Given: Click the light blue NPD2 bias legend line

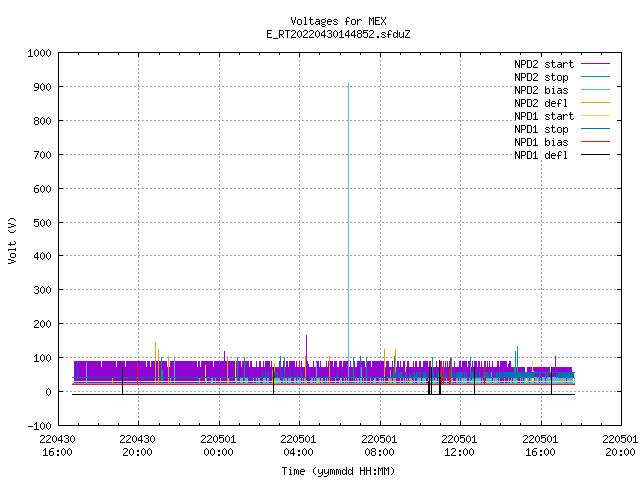Looking at the screenshot, I should [595, 90].
